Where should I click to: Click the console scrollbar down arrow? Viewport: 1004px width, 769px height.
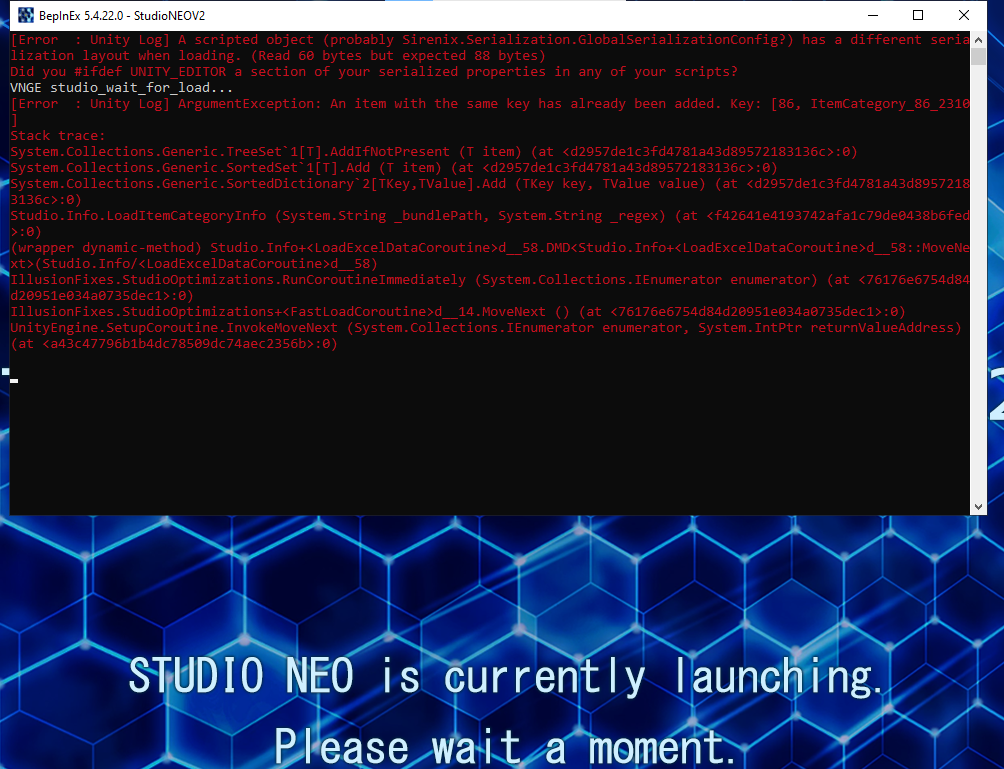pos(978,507)
